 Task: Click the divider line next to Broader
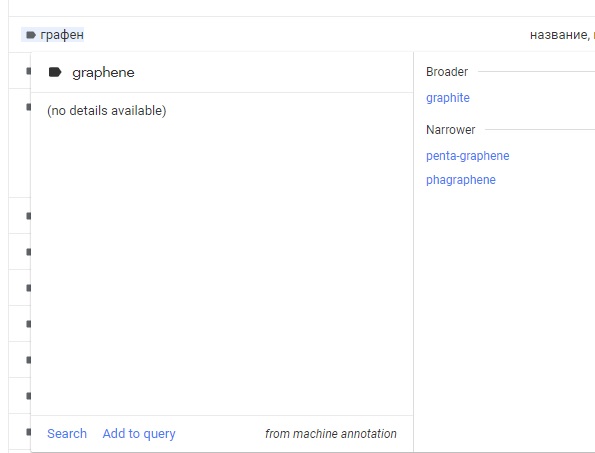click(x=537, y=71)
